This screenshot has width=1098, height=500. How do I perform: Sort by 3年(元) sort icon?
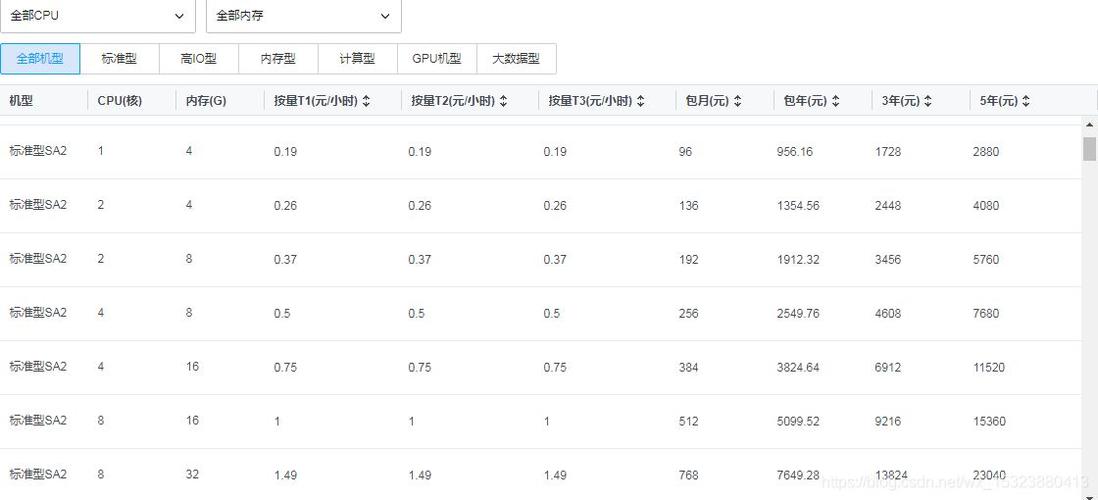pos(928,102)
